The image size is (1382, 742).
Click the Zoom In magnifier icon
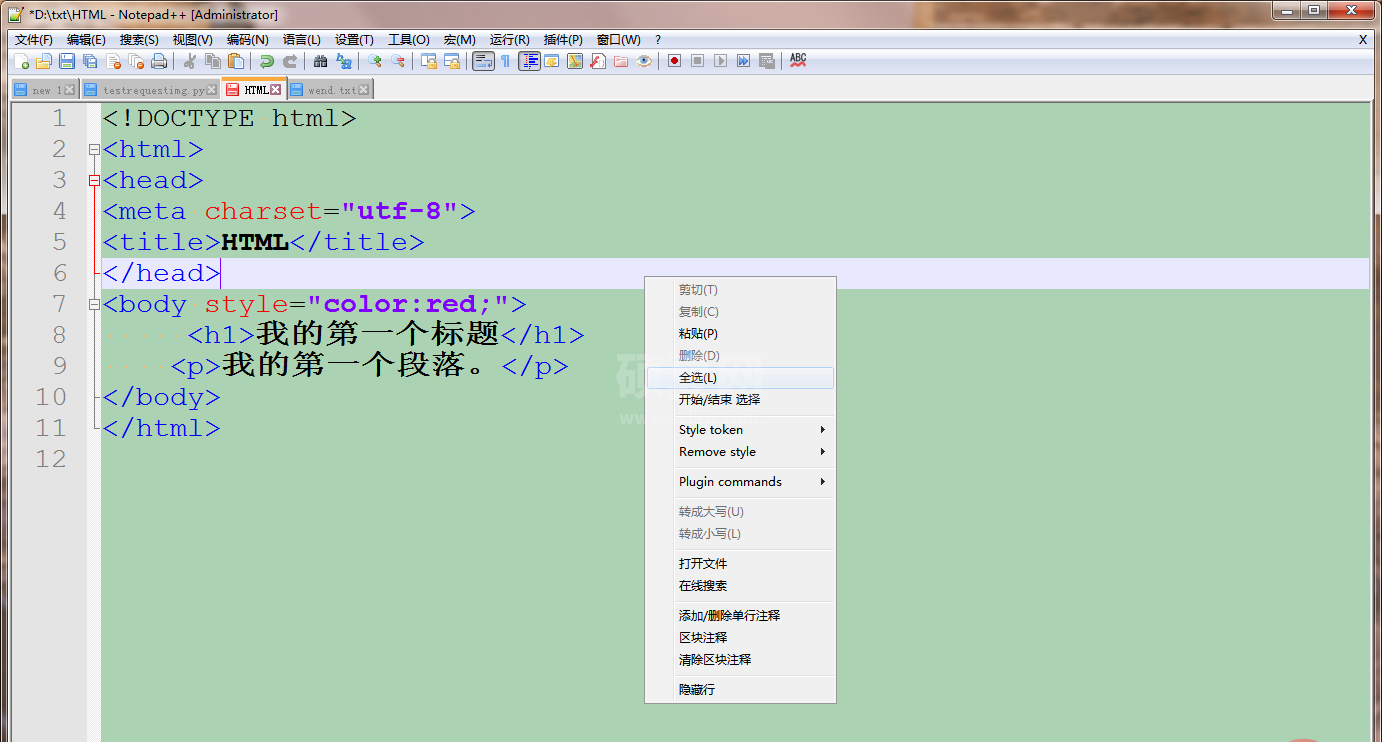coord(374,61)
